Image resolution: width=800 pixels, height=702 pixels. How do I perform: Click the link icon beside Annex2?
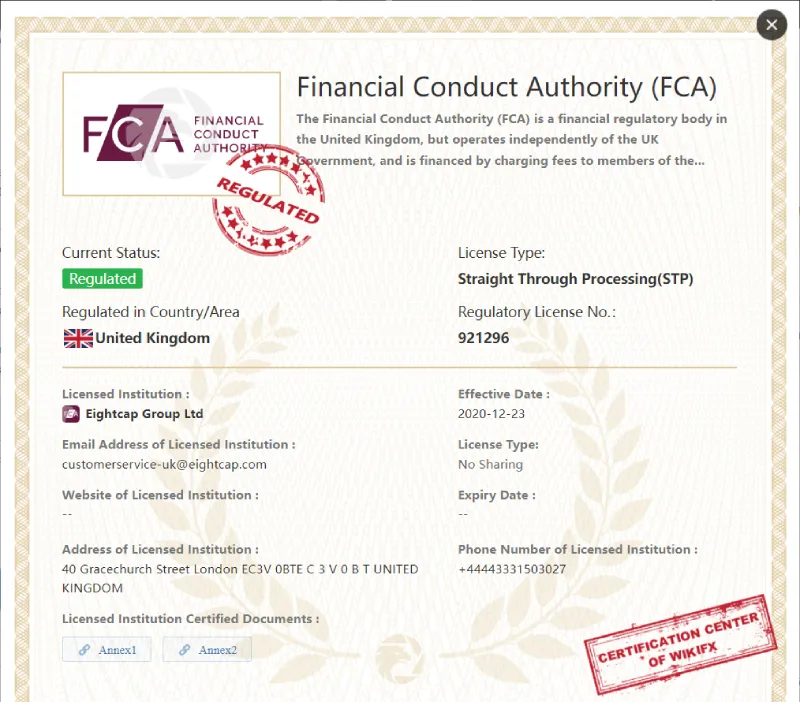185,650
